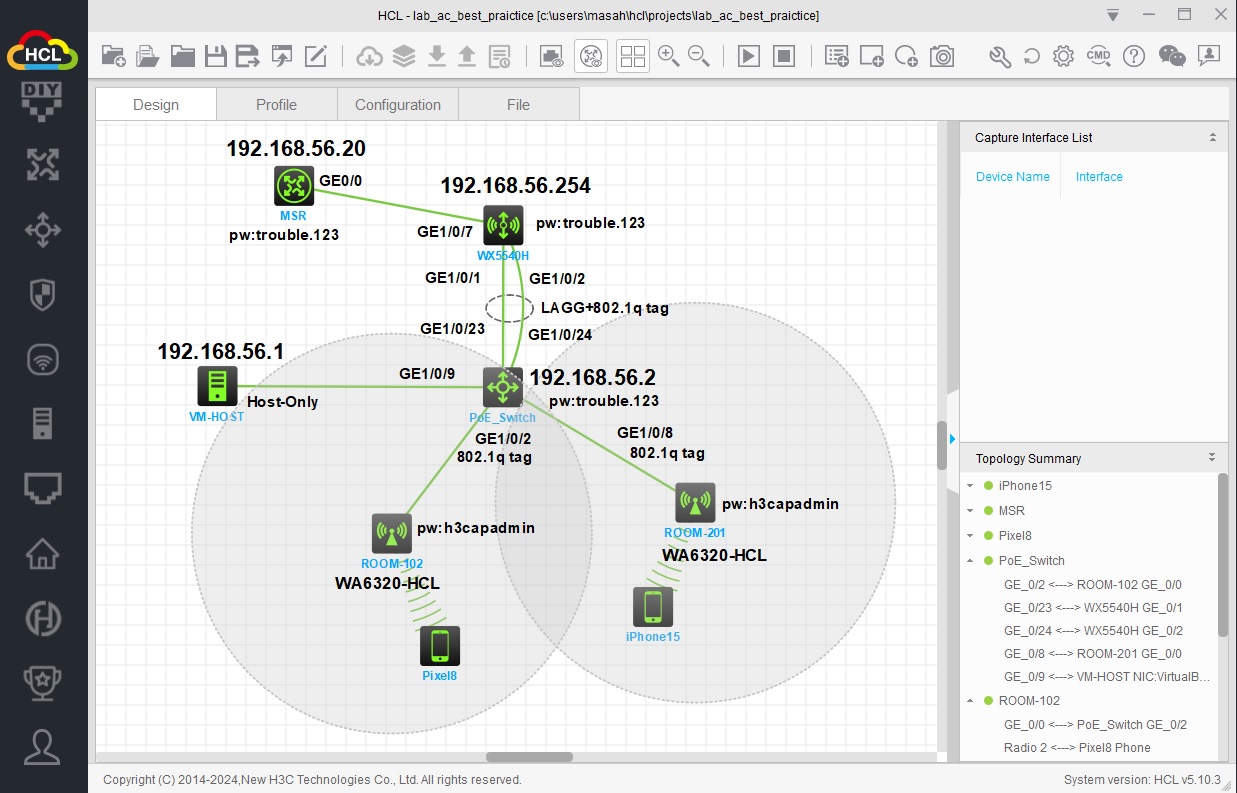Click the feedback person chat icon
Image resolution: width=1237 pixels, height=793 pixels.
pos(1208,56)
